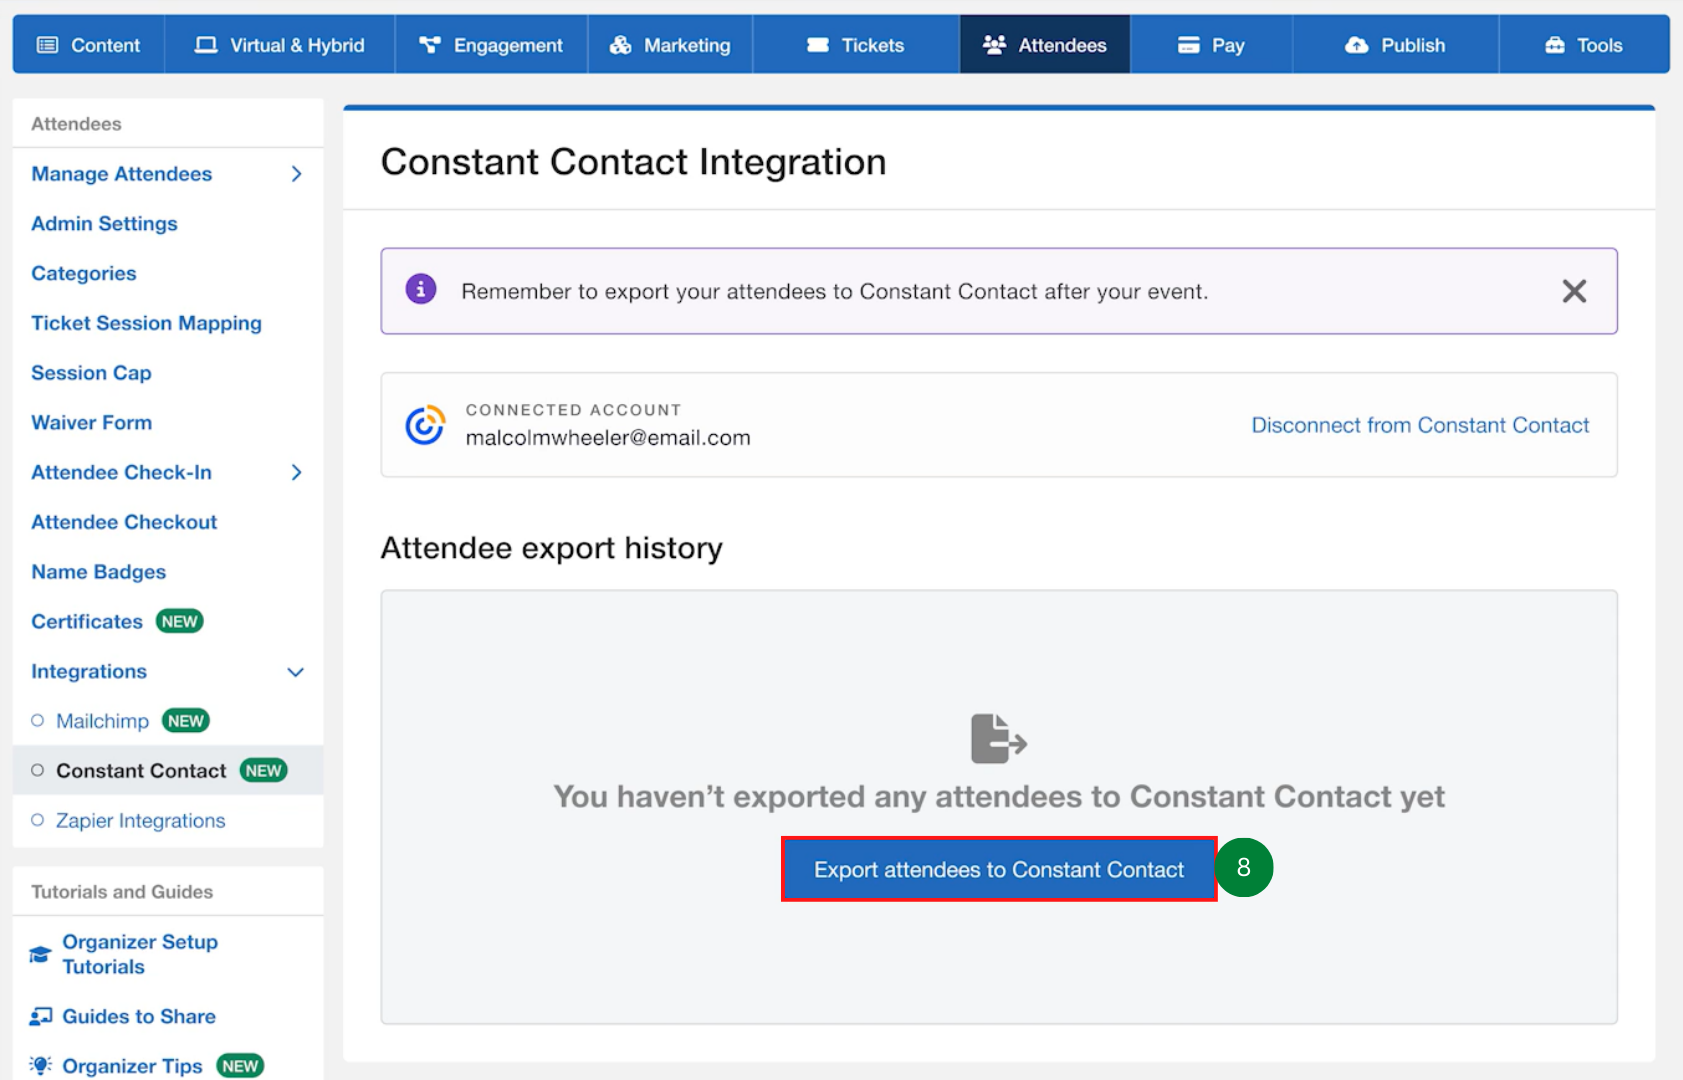Click Disconnect from Constant Contact

click(1420, 425)
